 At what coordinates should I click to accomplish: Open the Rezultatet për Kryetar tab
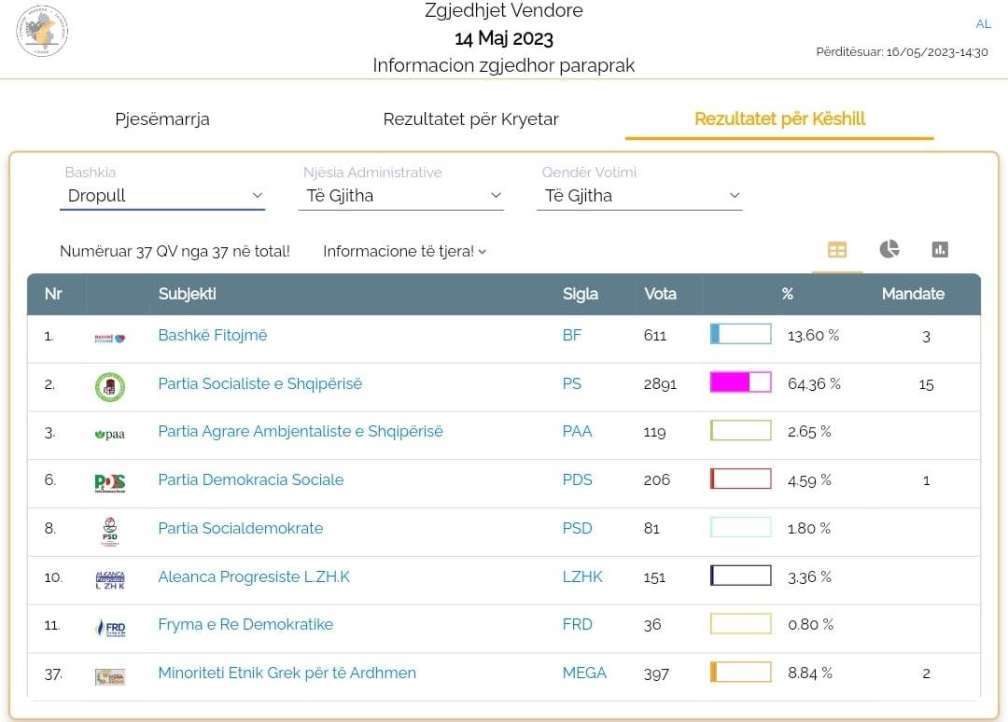tap(471, 120)
